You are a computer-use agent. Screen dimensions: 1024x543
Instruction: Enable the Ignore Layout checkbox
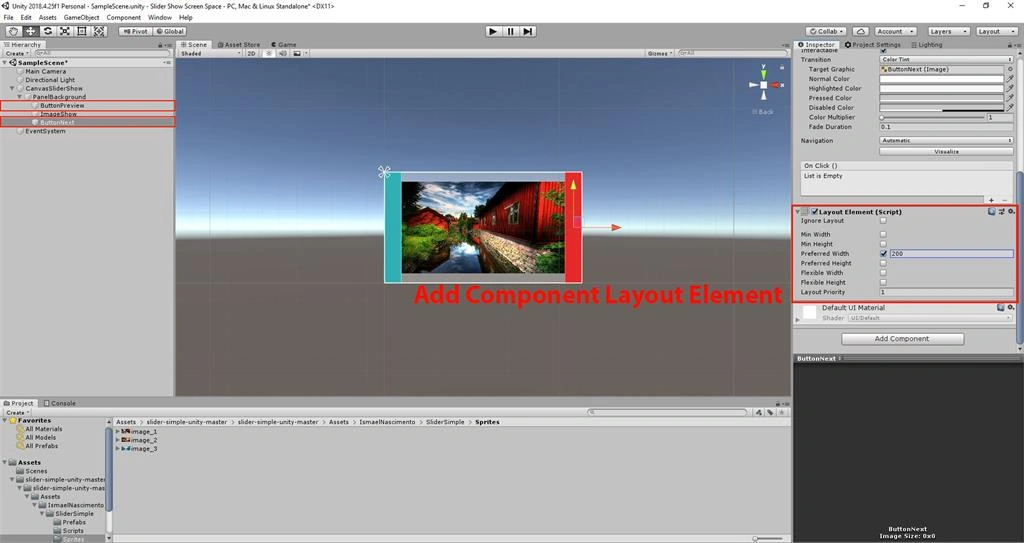[x=884, y=221]
